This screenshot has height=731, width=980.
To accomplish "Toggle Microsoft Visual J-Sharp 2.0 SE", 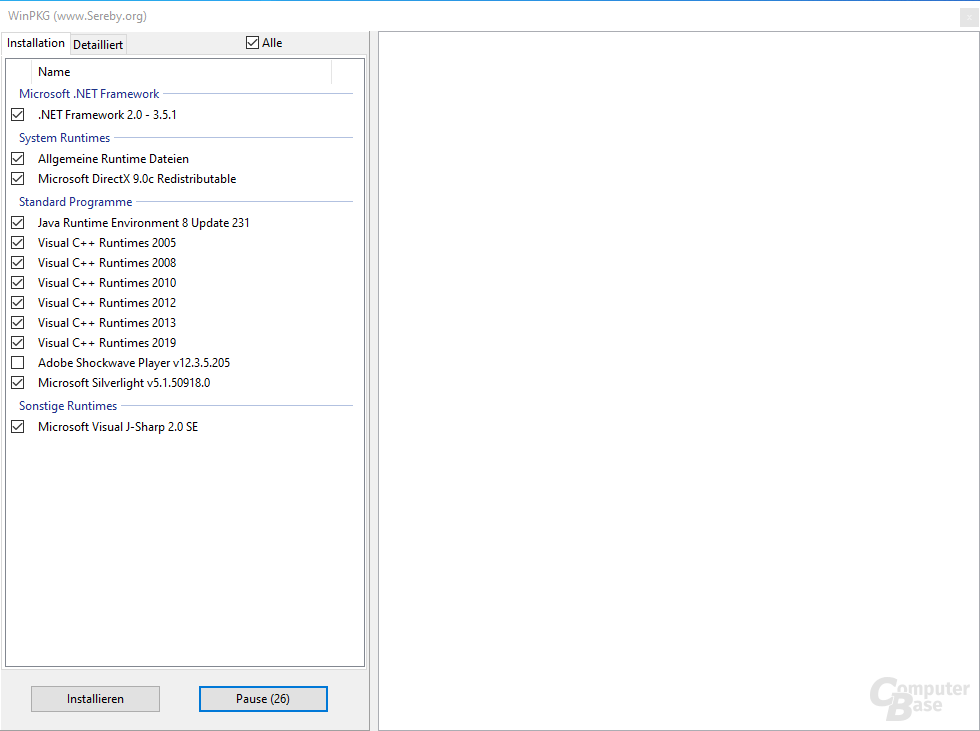I will (17, 426).
